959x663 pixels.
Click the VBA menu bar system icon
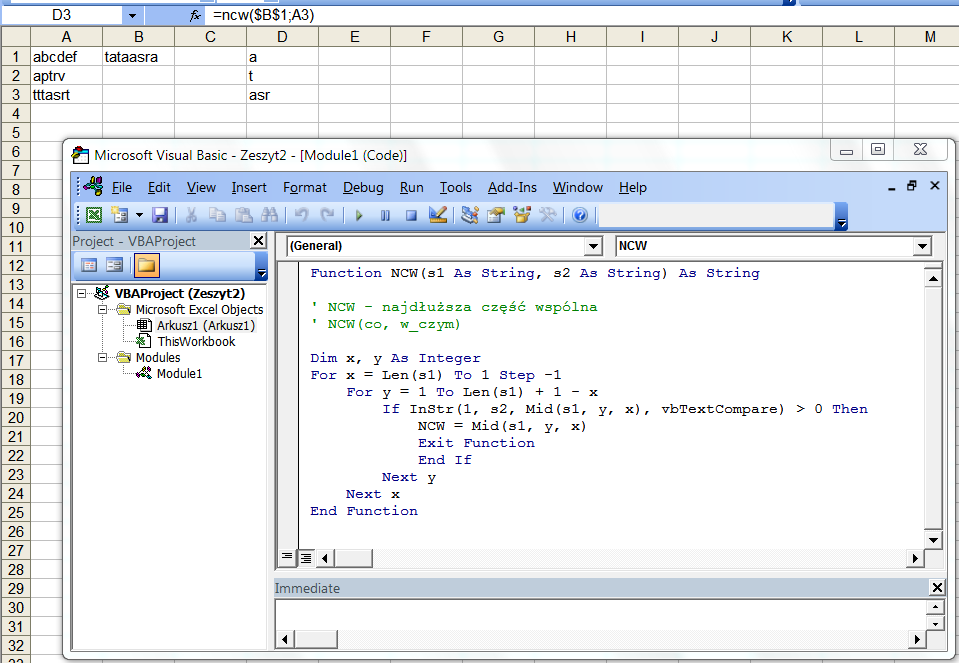[93, 186]
